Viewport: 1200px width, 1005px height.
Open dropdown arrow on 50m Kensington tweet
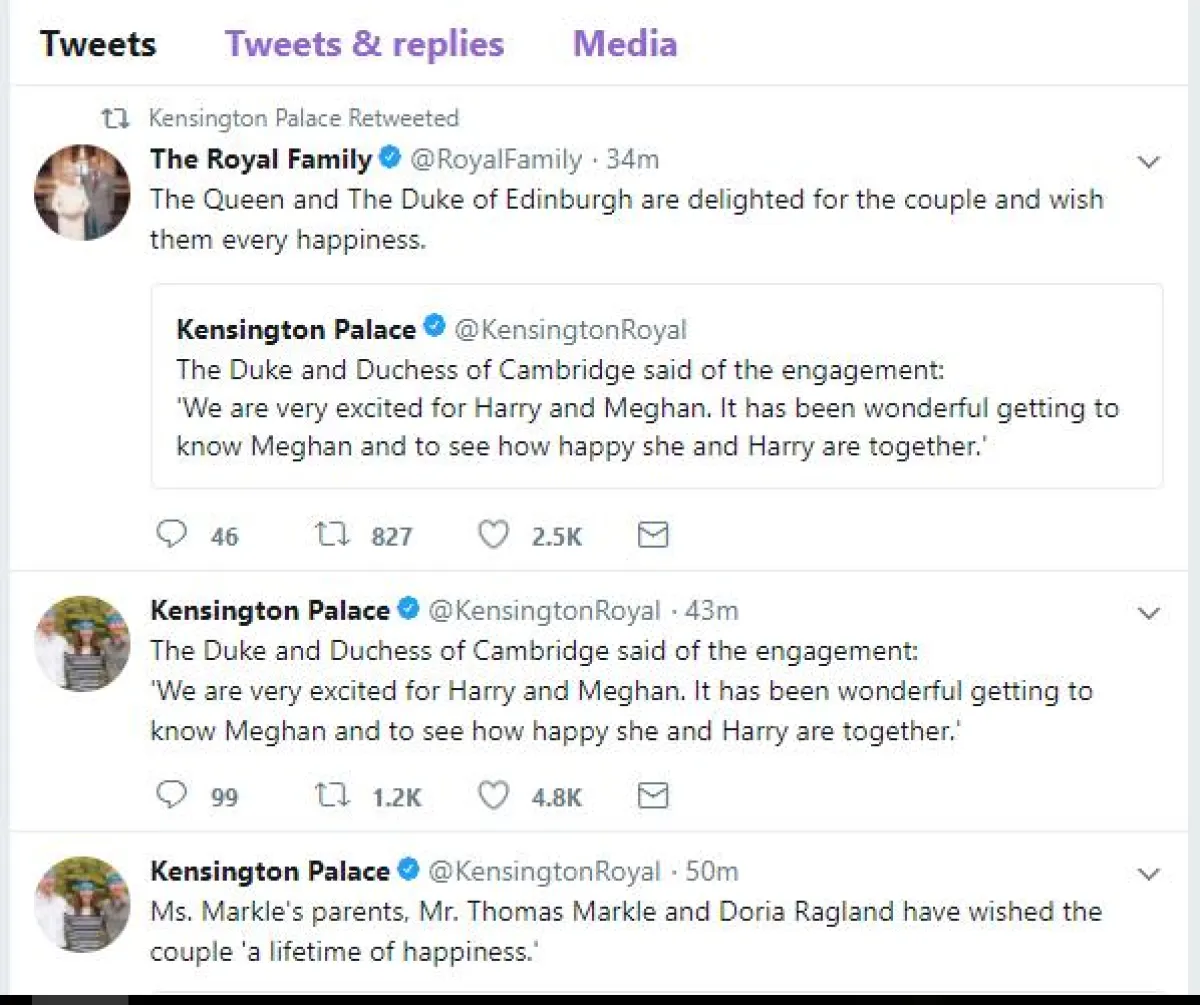click(1150, 874)
